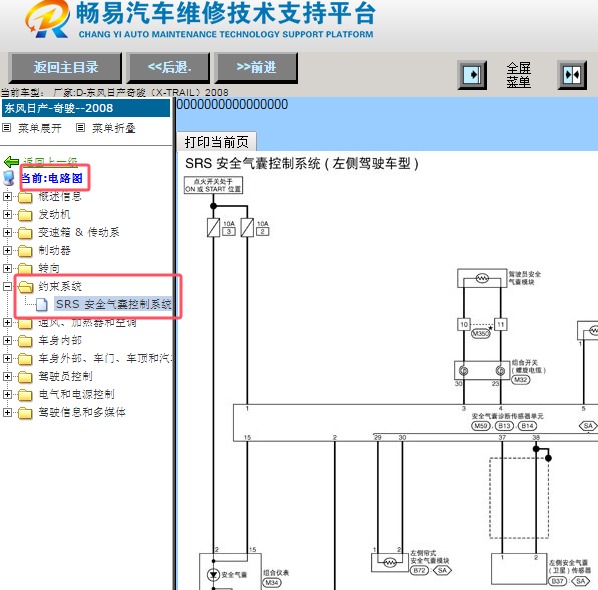Click the expand-panel right arrow icon

472,74
